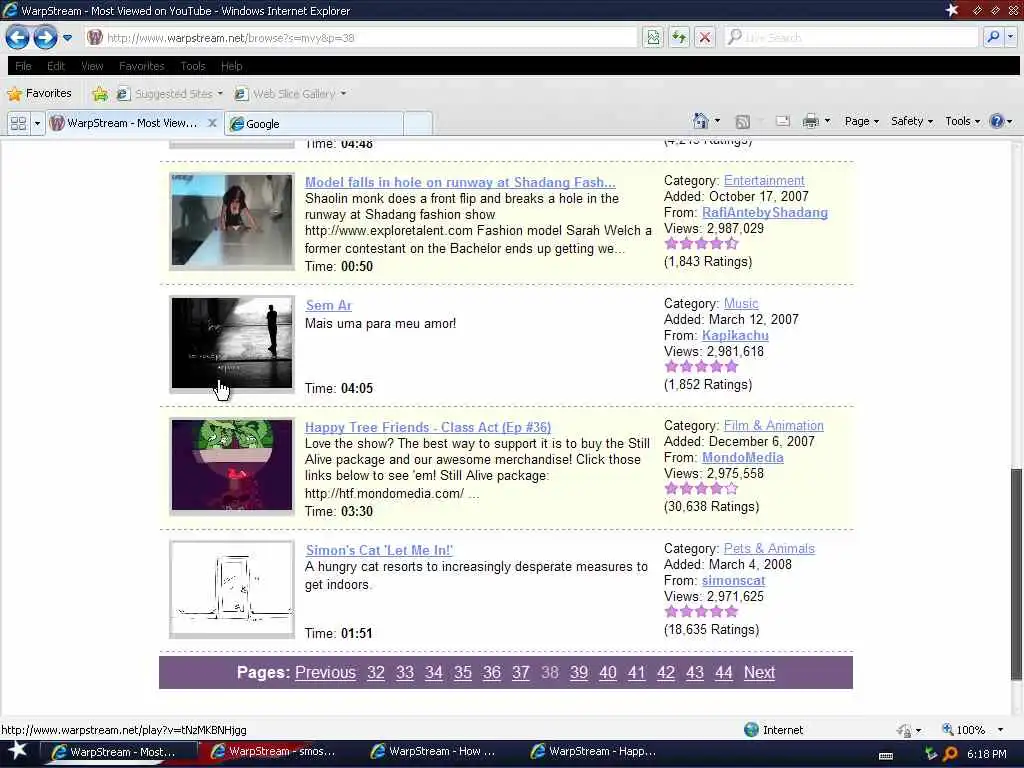Image resolution: width=1024 pixels, height=768 pixels.
Task: Click the Read Mail toolbar icon
Action: tap(782, 121)
